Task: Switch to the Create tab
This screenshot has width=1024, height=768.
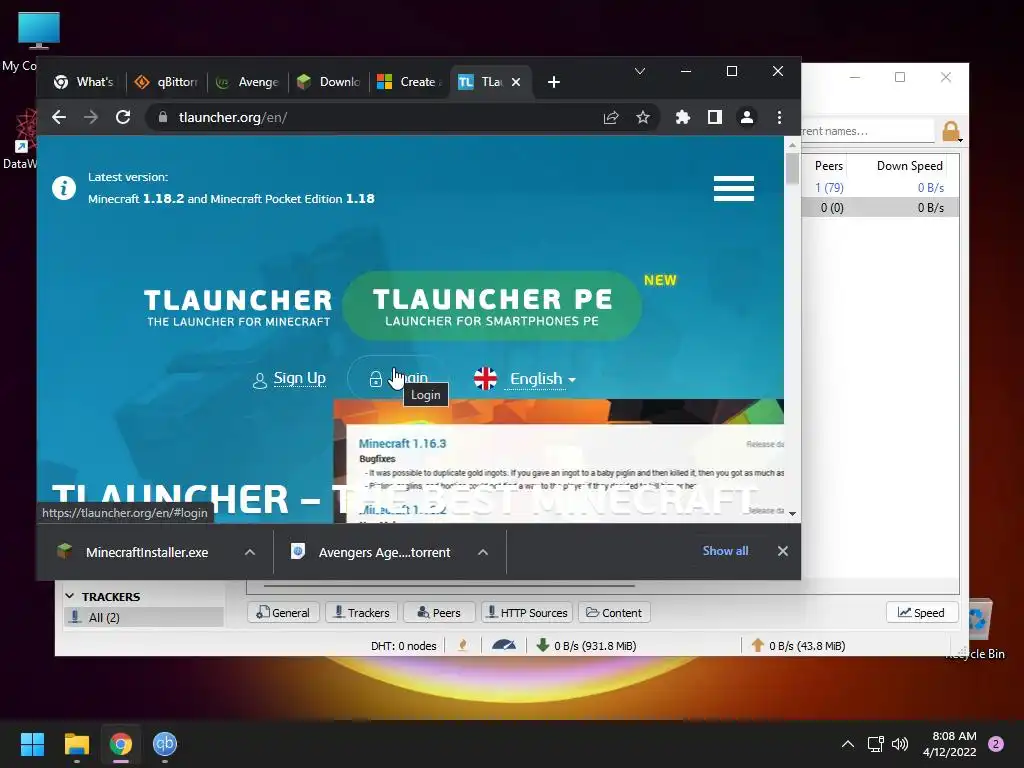Action: [411, 82]
